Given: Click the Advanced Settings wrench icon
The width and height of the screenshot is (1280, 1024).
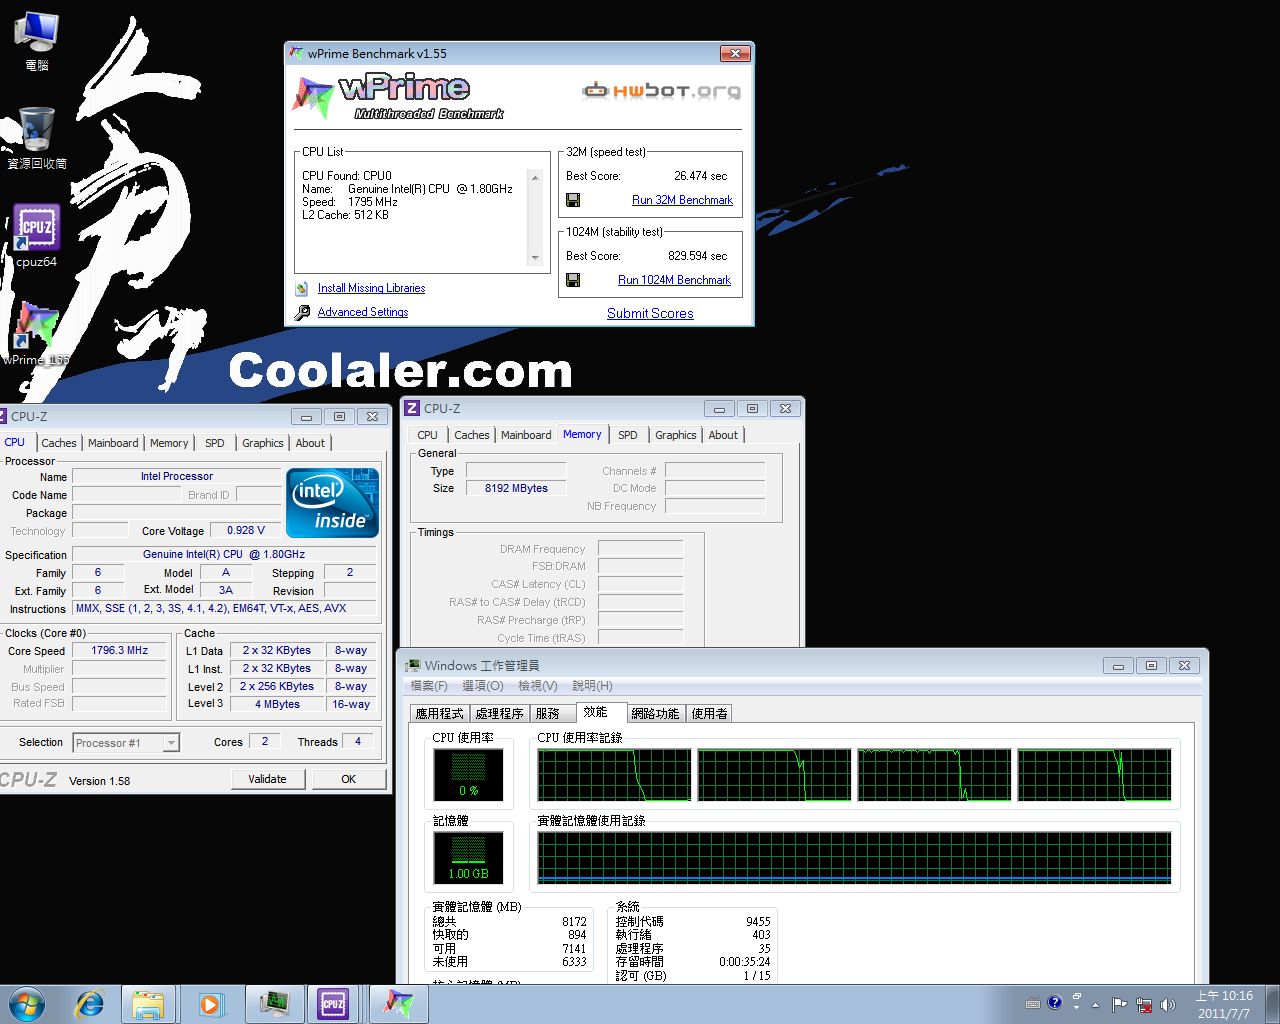Looking at the screenshot, I should (x=302, y=312).
